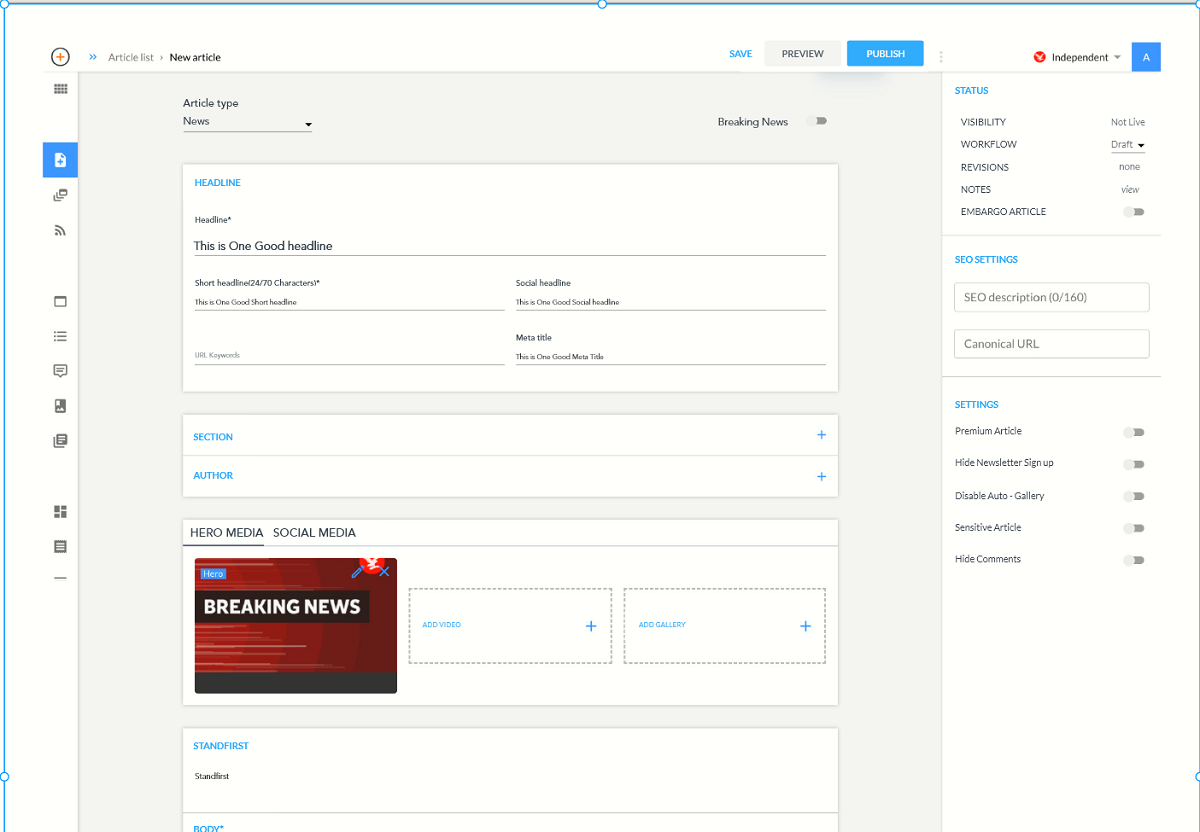This screenshot has width=1200, height=832.
Task: Enable the Hide Comments toggle
Action: click(1133, 560)
